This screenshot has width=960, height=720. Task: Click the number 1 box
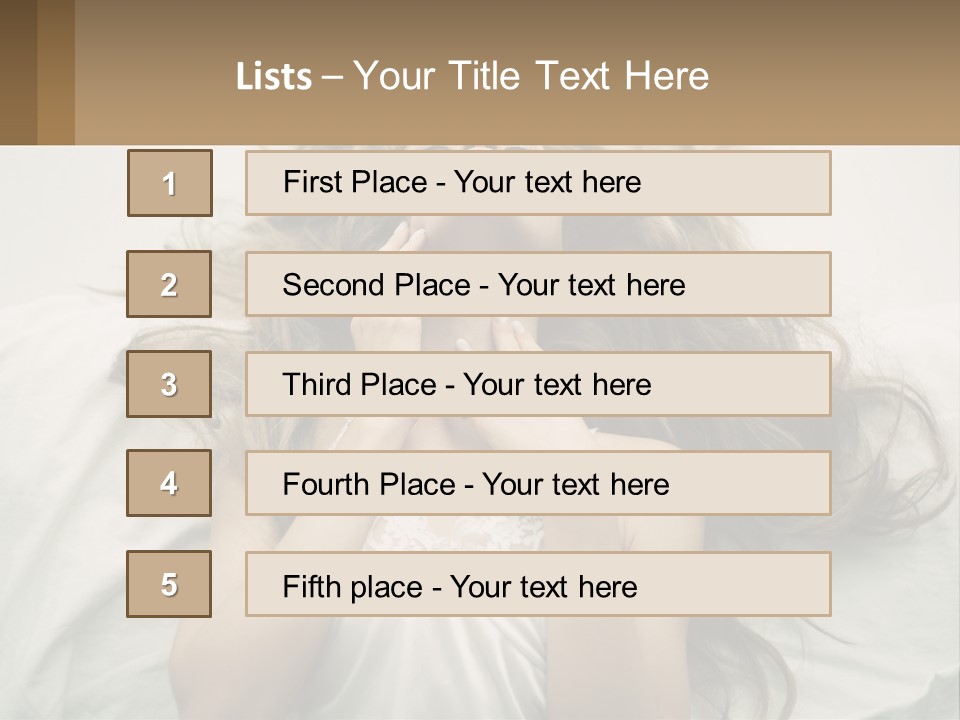[x=169, y=183]
